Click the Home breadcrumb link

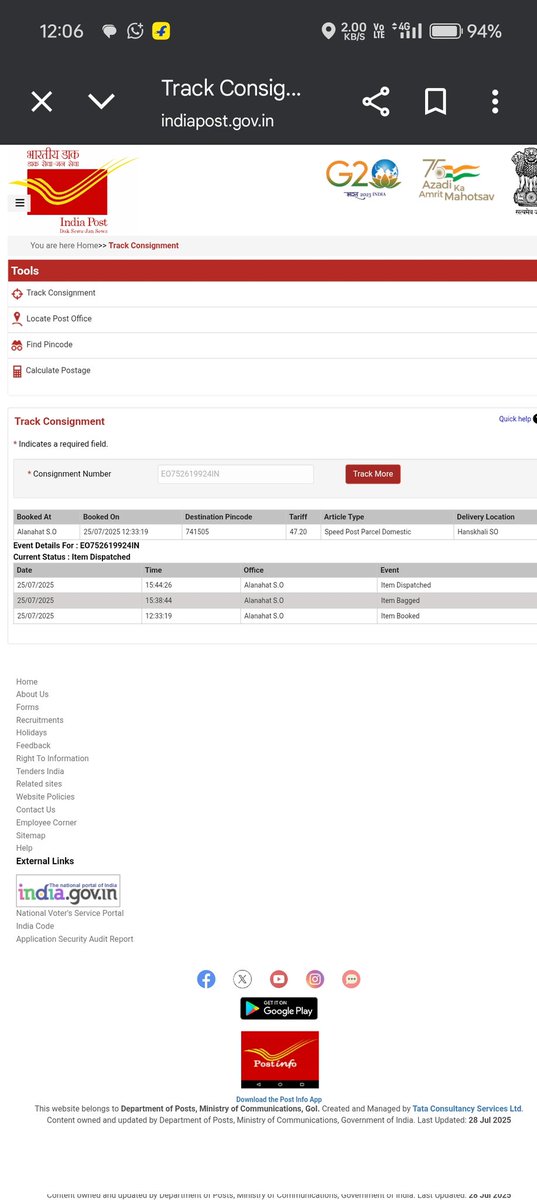[87, 245]
